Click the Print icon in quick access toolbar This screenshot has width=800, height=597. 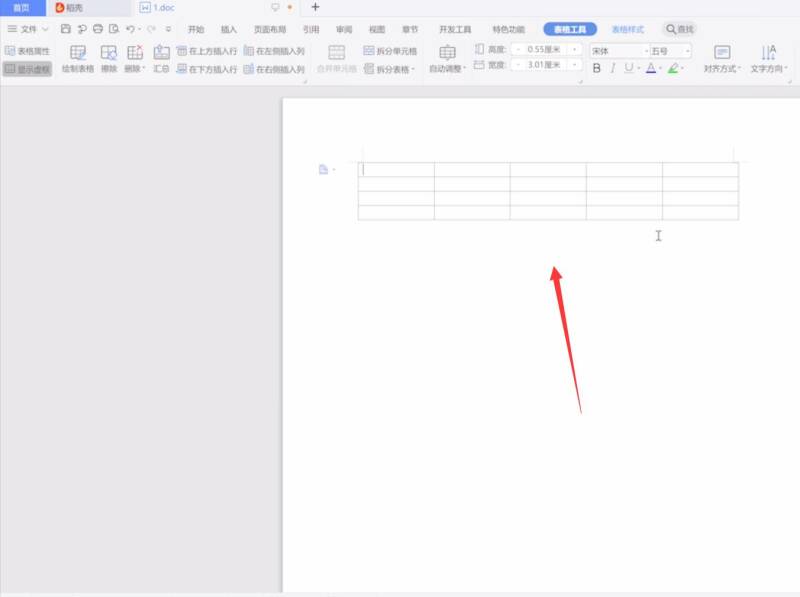[x=98, y=29]
